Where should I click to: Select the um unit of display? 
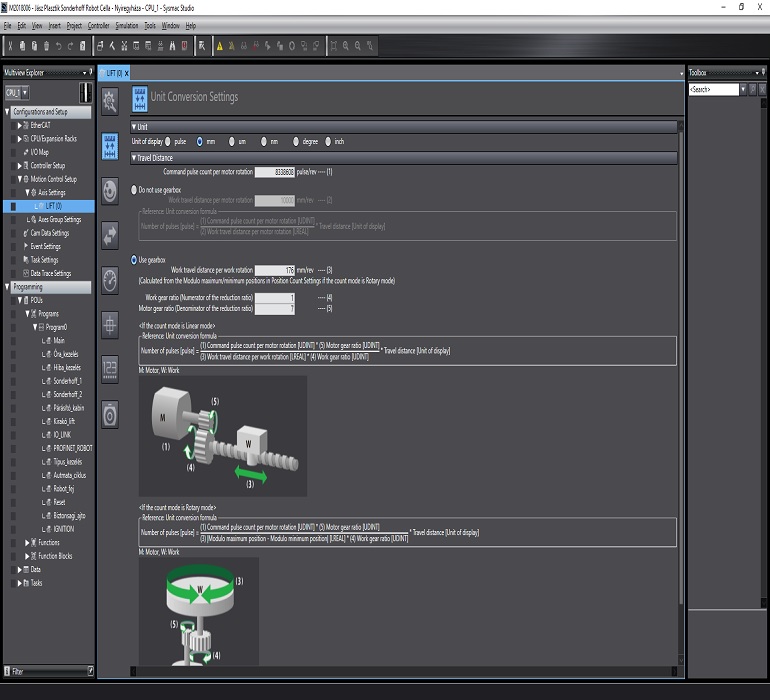point(231,141)
